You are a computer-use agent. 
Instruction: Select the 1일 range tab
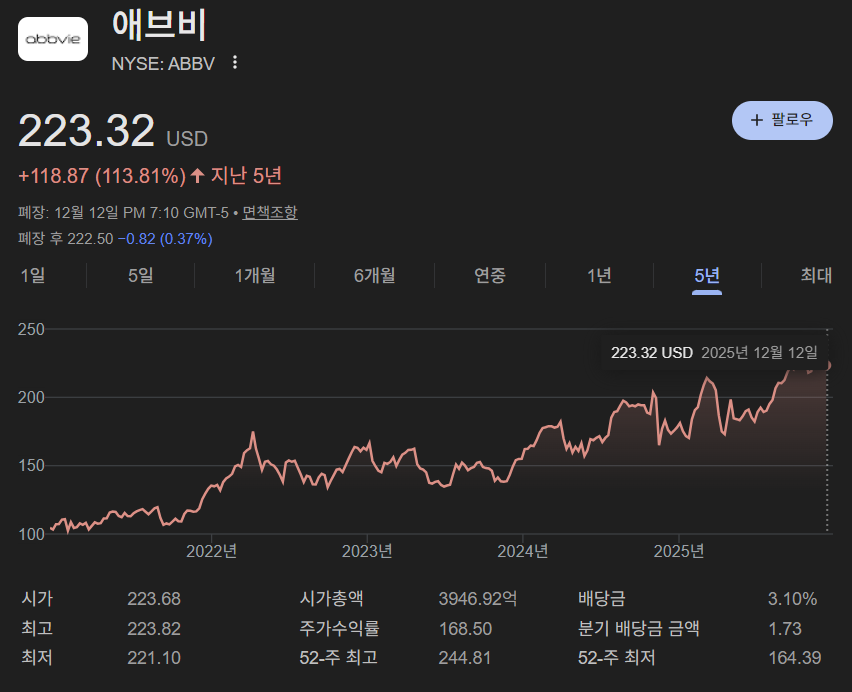[33, 275]
